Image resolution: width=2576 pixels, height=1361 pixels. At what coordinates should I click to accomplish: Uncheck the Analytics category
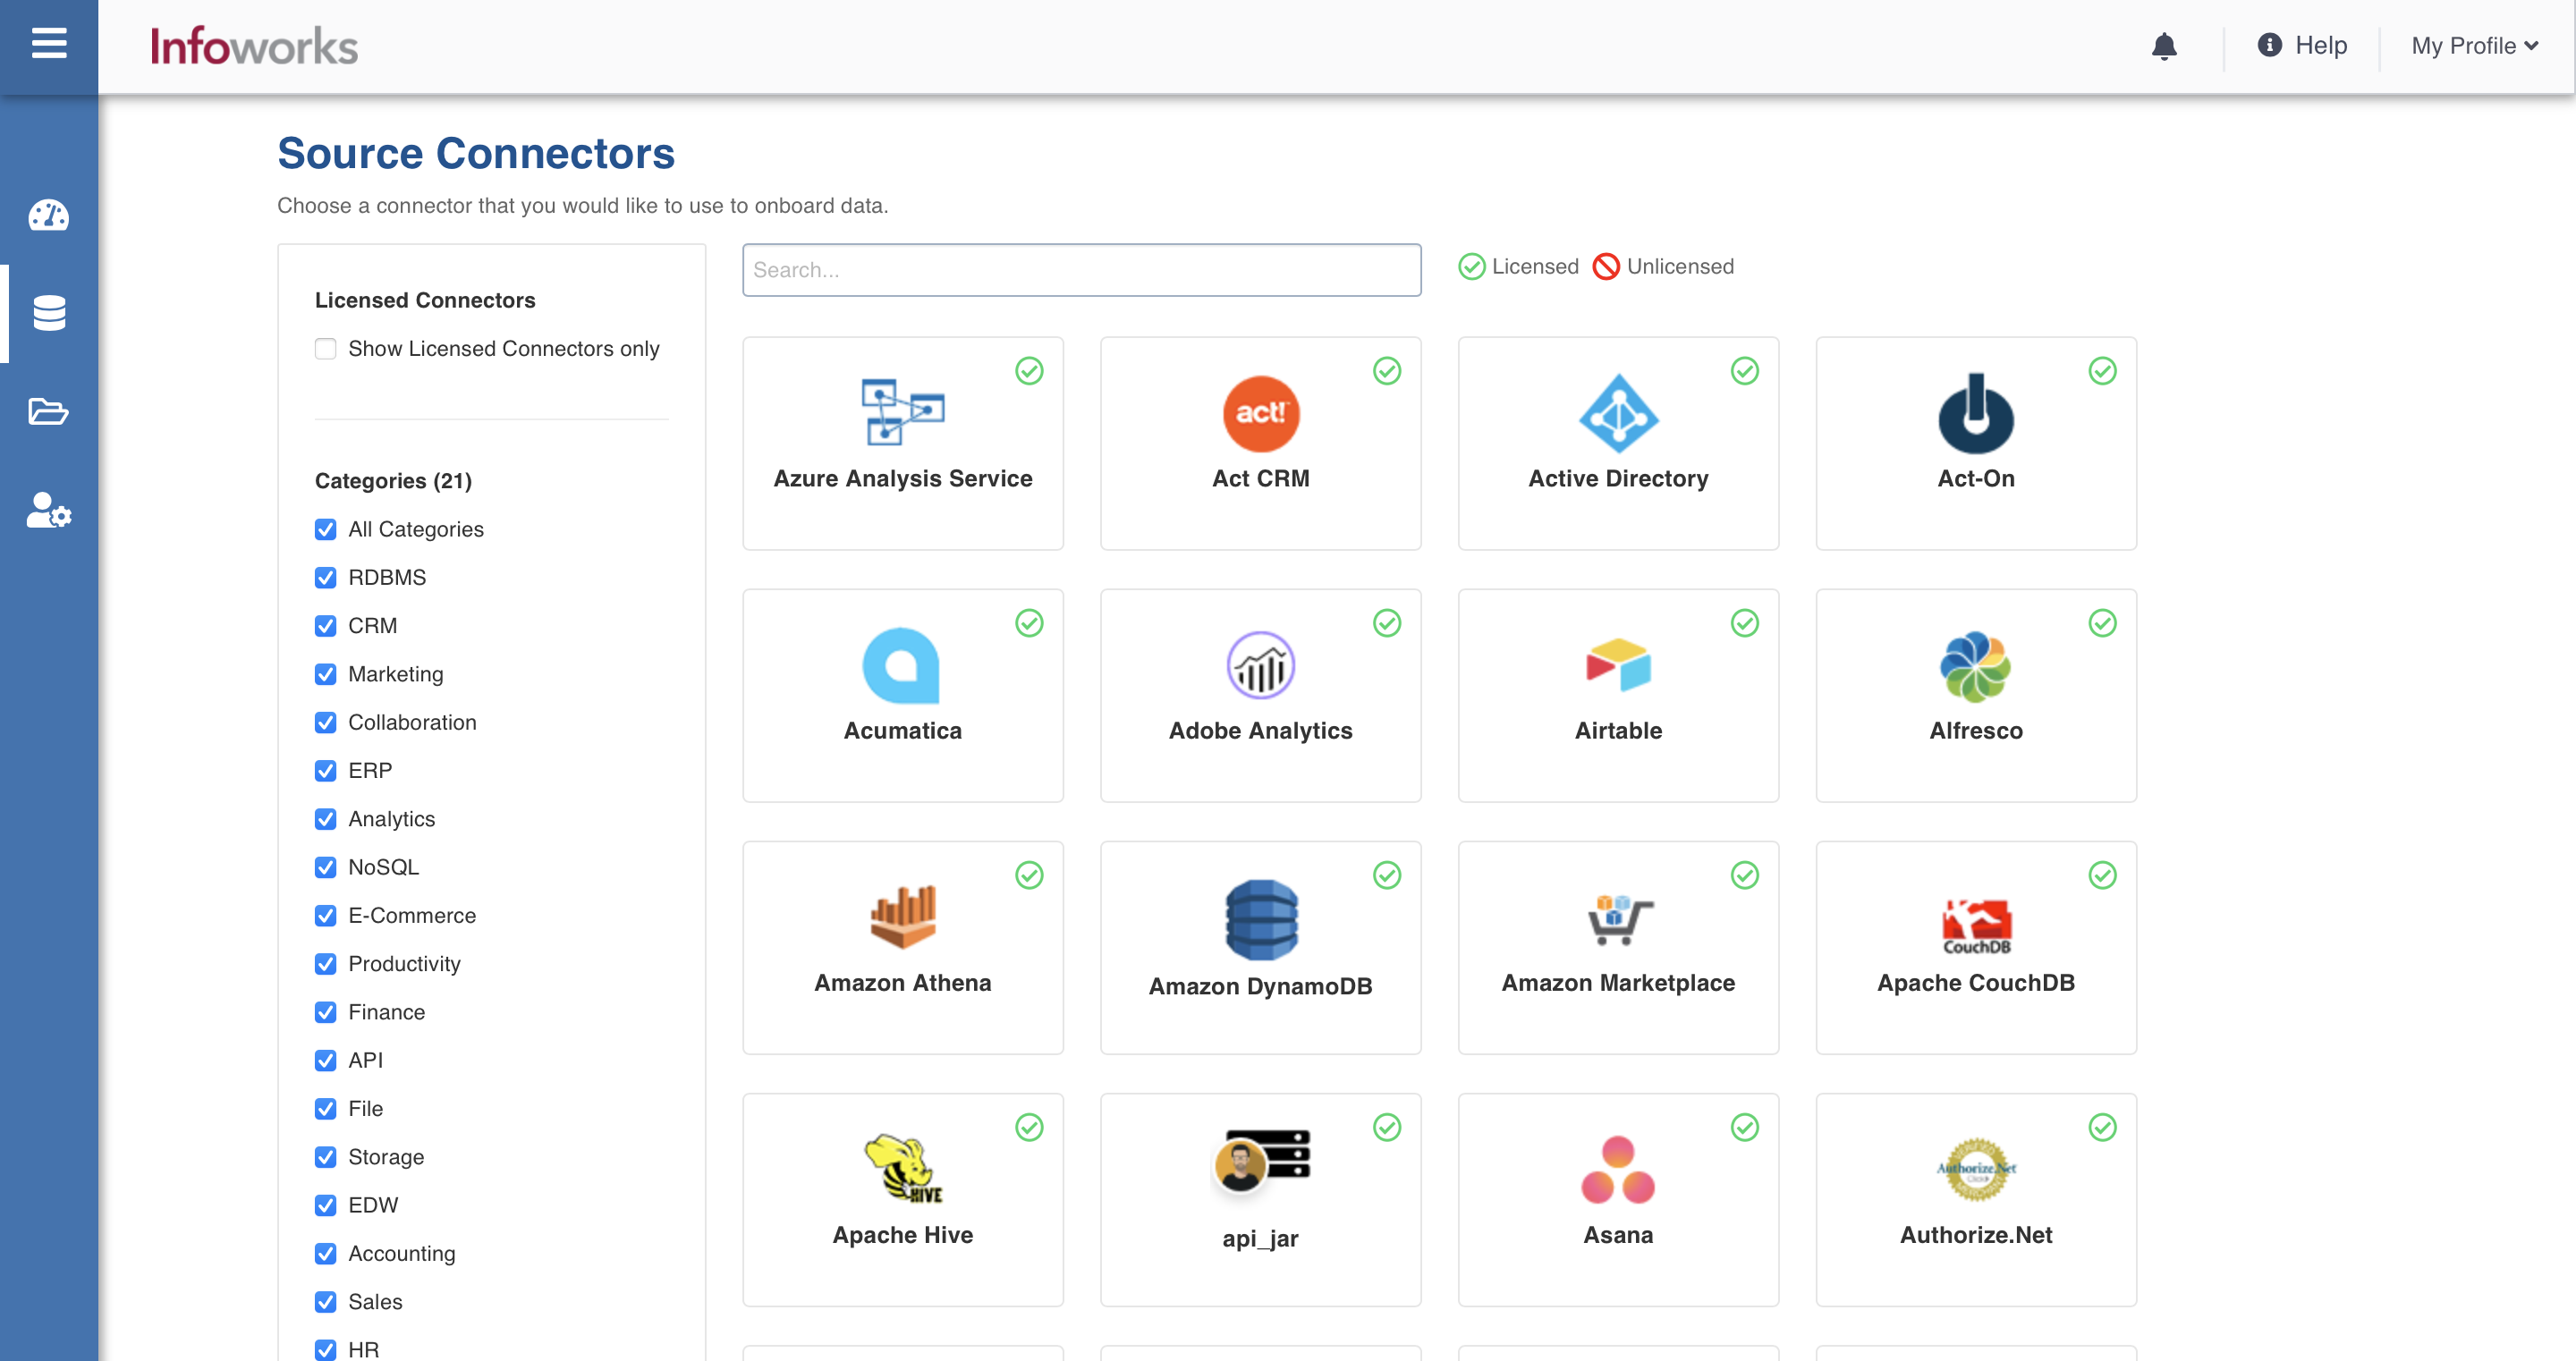click(x=325, y=819)
